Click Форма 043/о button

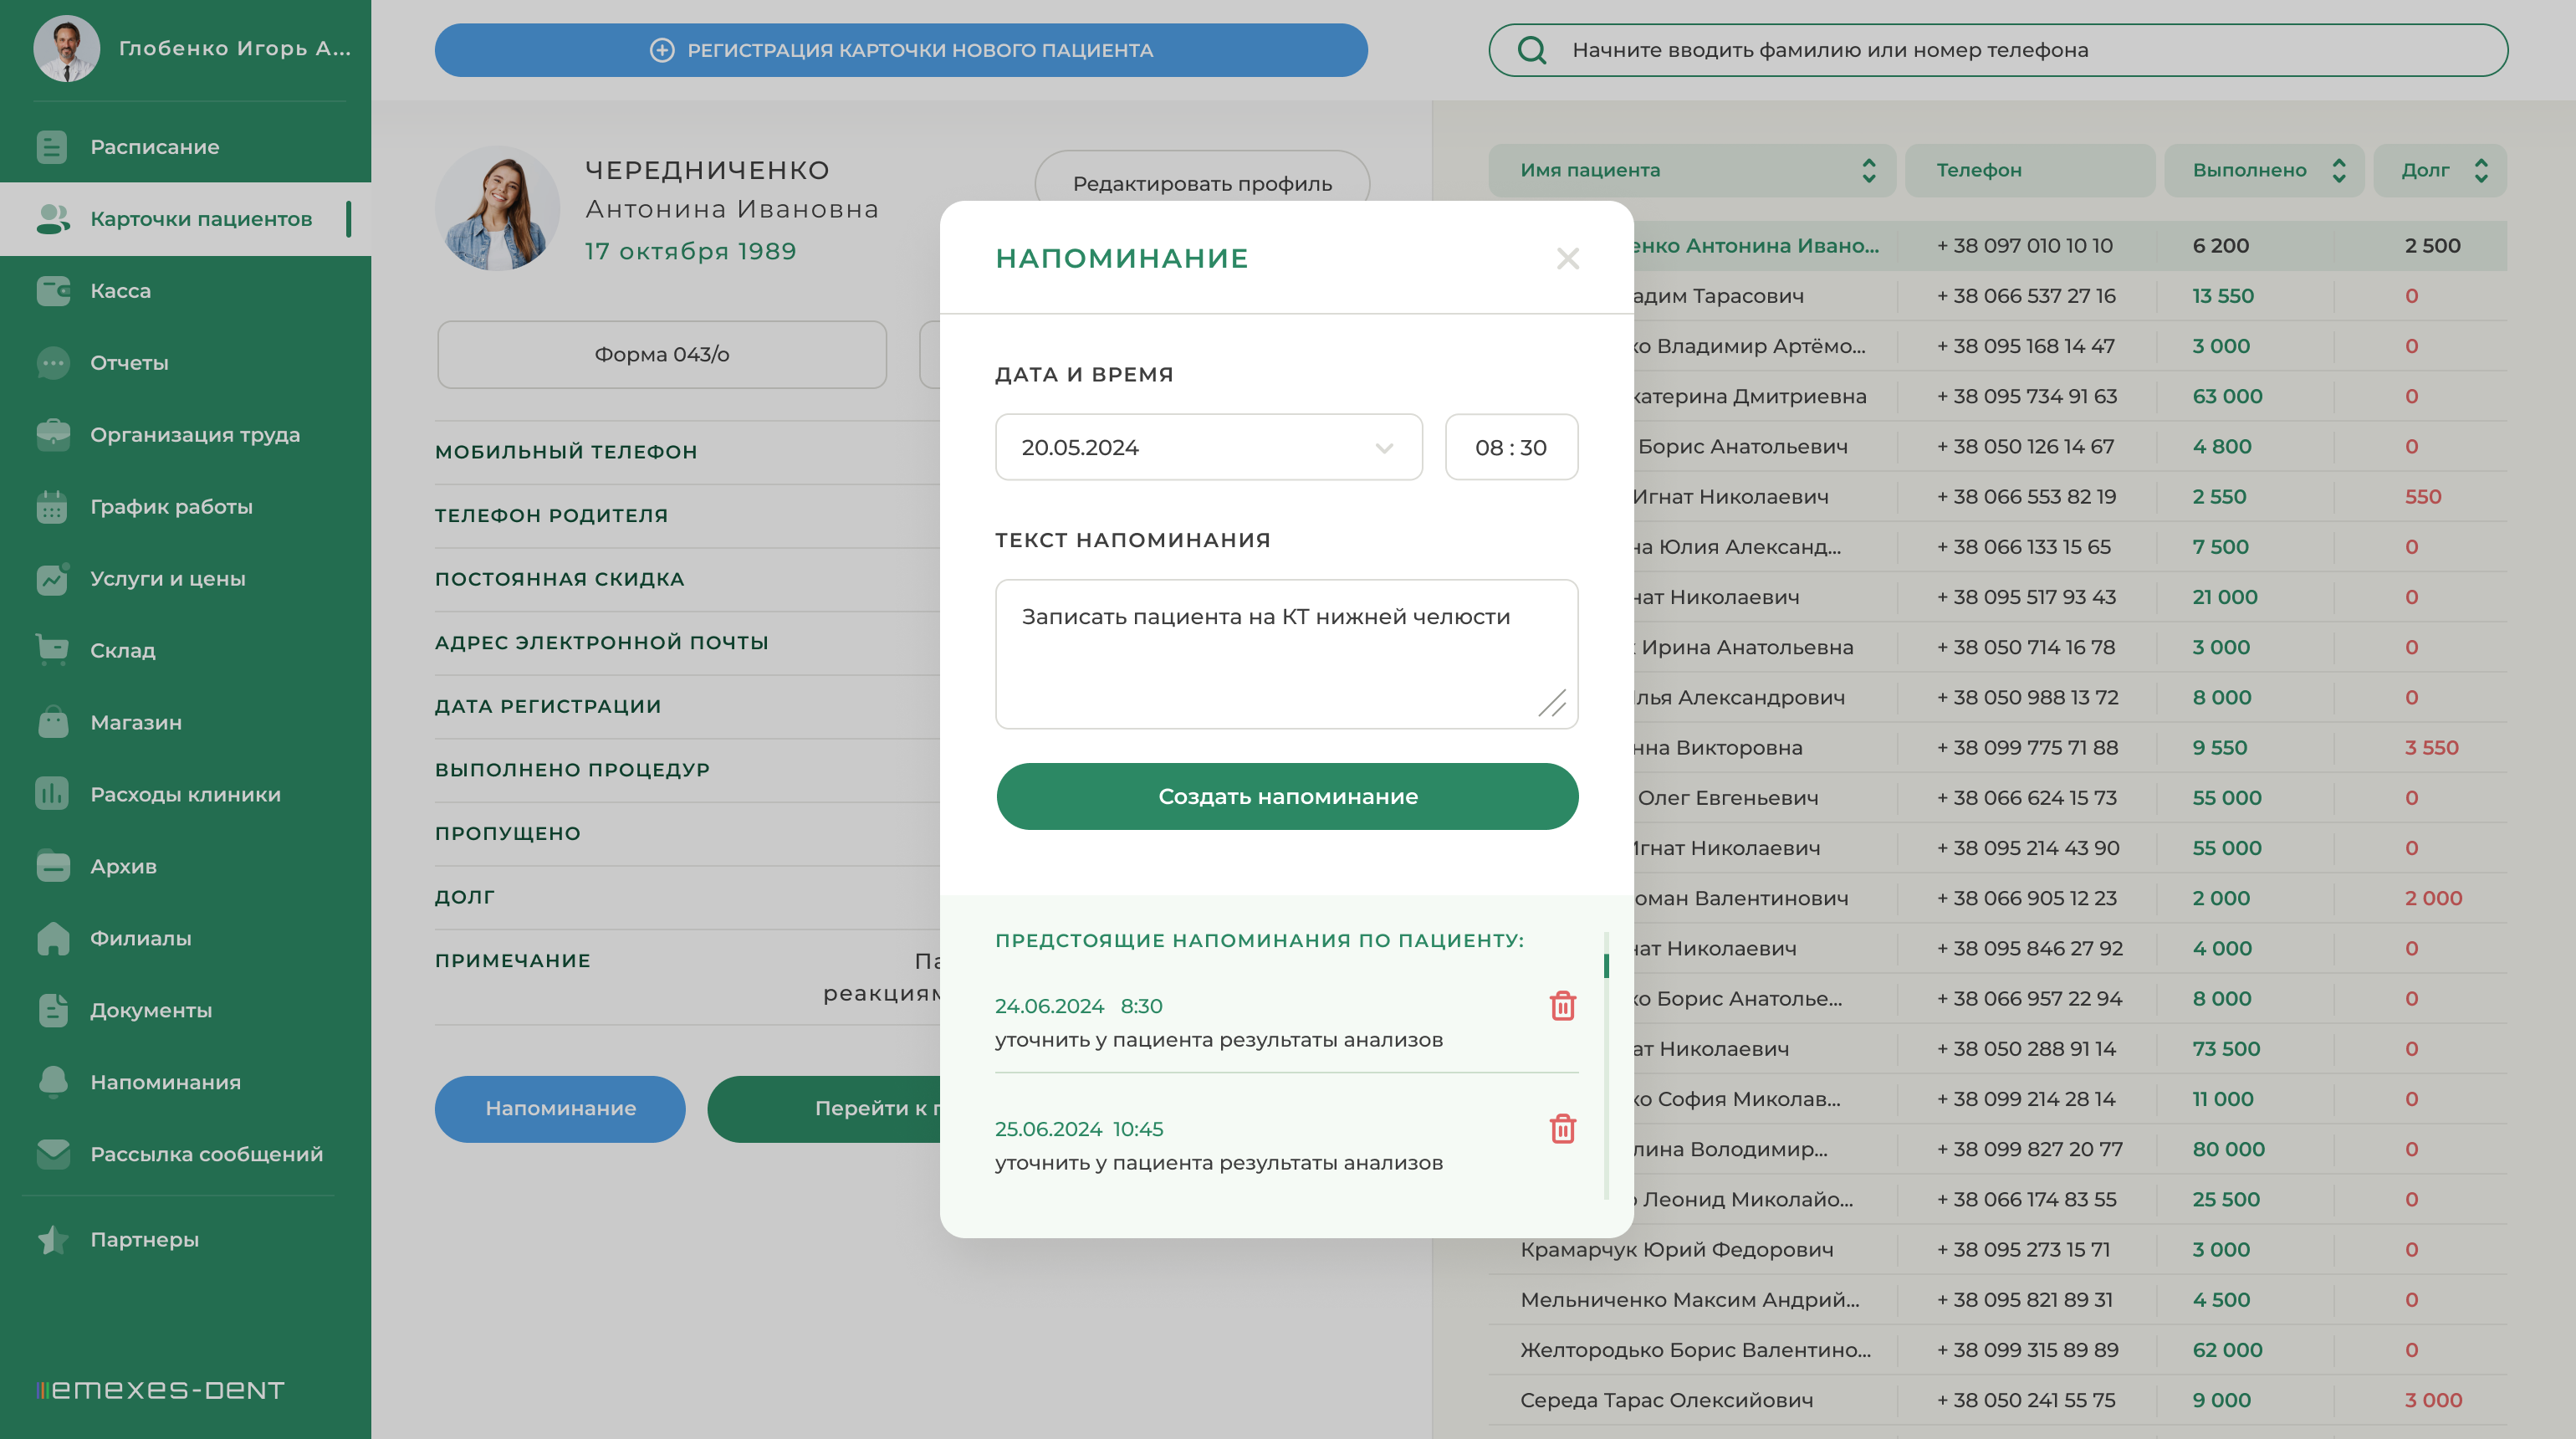(662, 354)
